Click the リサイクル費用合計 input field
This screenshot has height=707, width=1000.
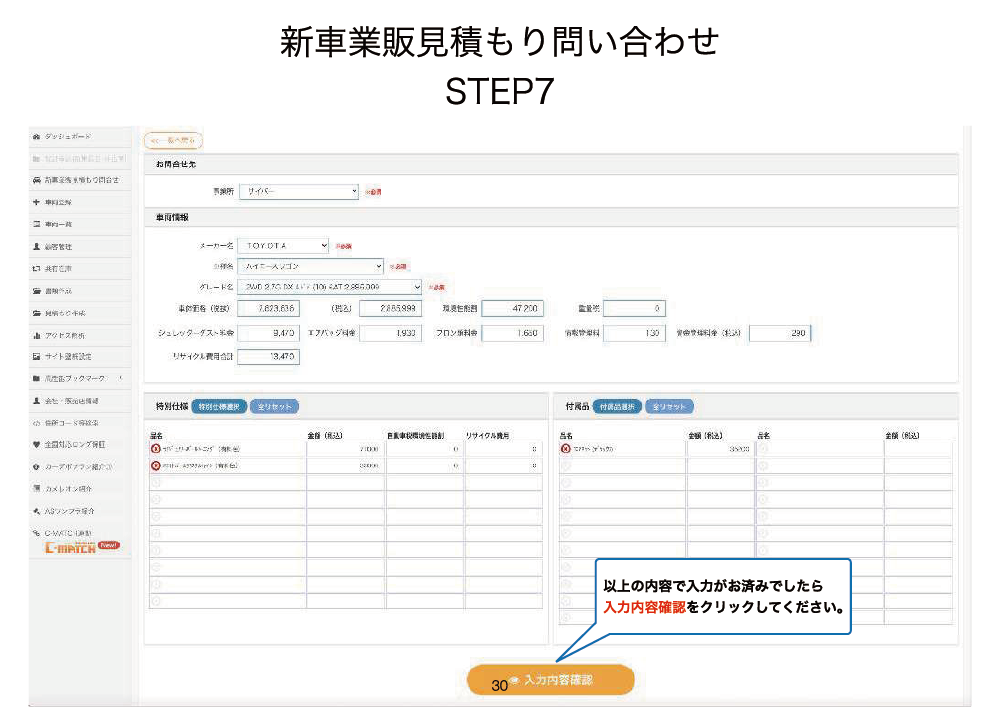pyautogui.click(x=269, y=356)
